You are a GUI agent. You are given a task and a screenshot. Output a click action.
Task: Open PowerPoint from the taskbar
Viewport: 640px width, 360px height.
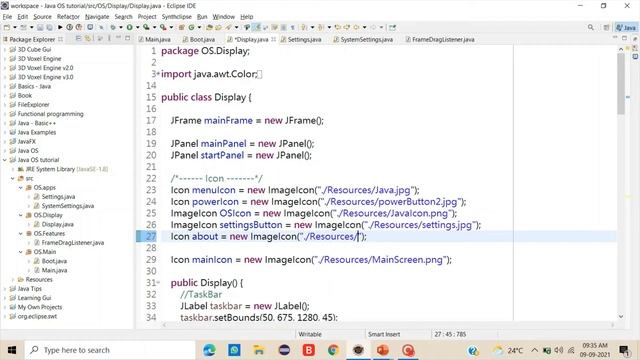(383, 350)
